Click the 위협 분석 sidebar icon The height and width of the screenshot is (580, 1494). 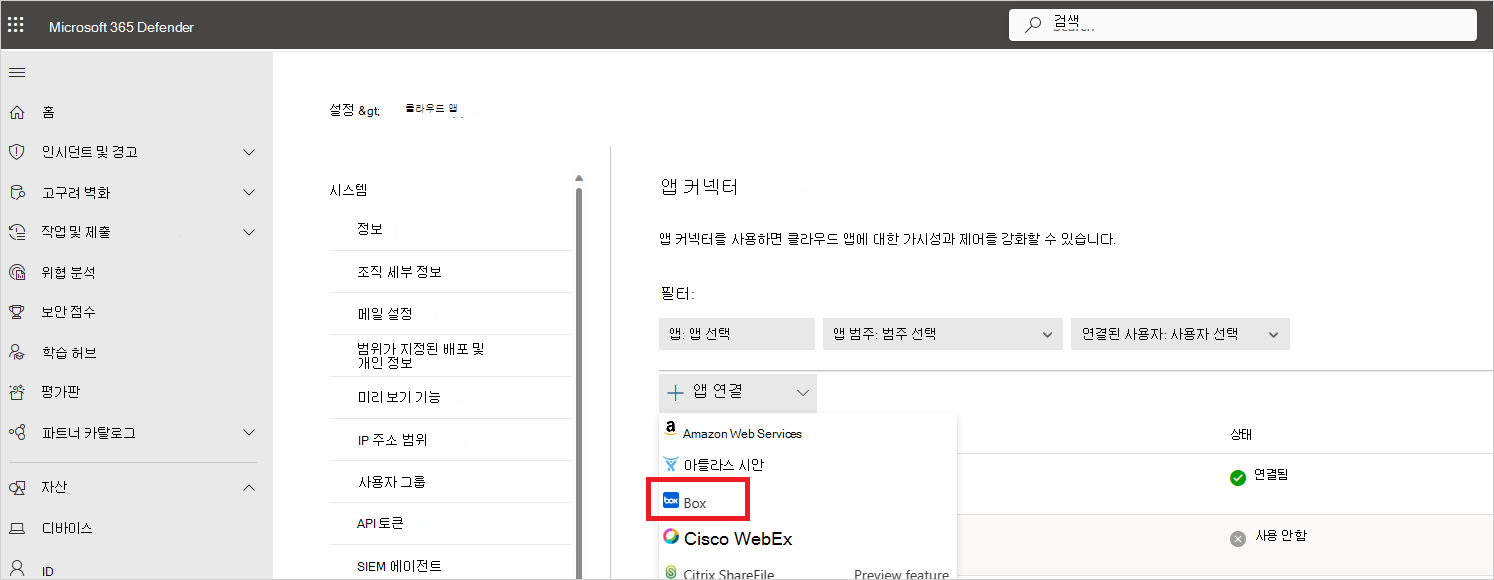click(x=15, y=271)
